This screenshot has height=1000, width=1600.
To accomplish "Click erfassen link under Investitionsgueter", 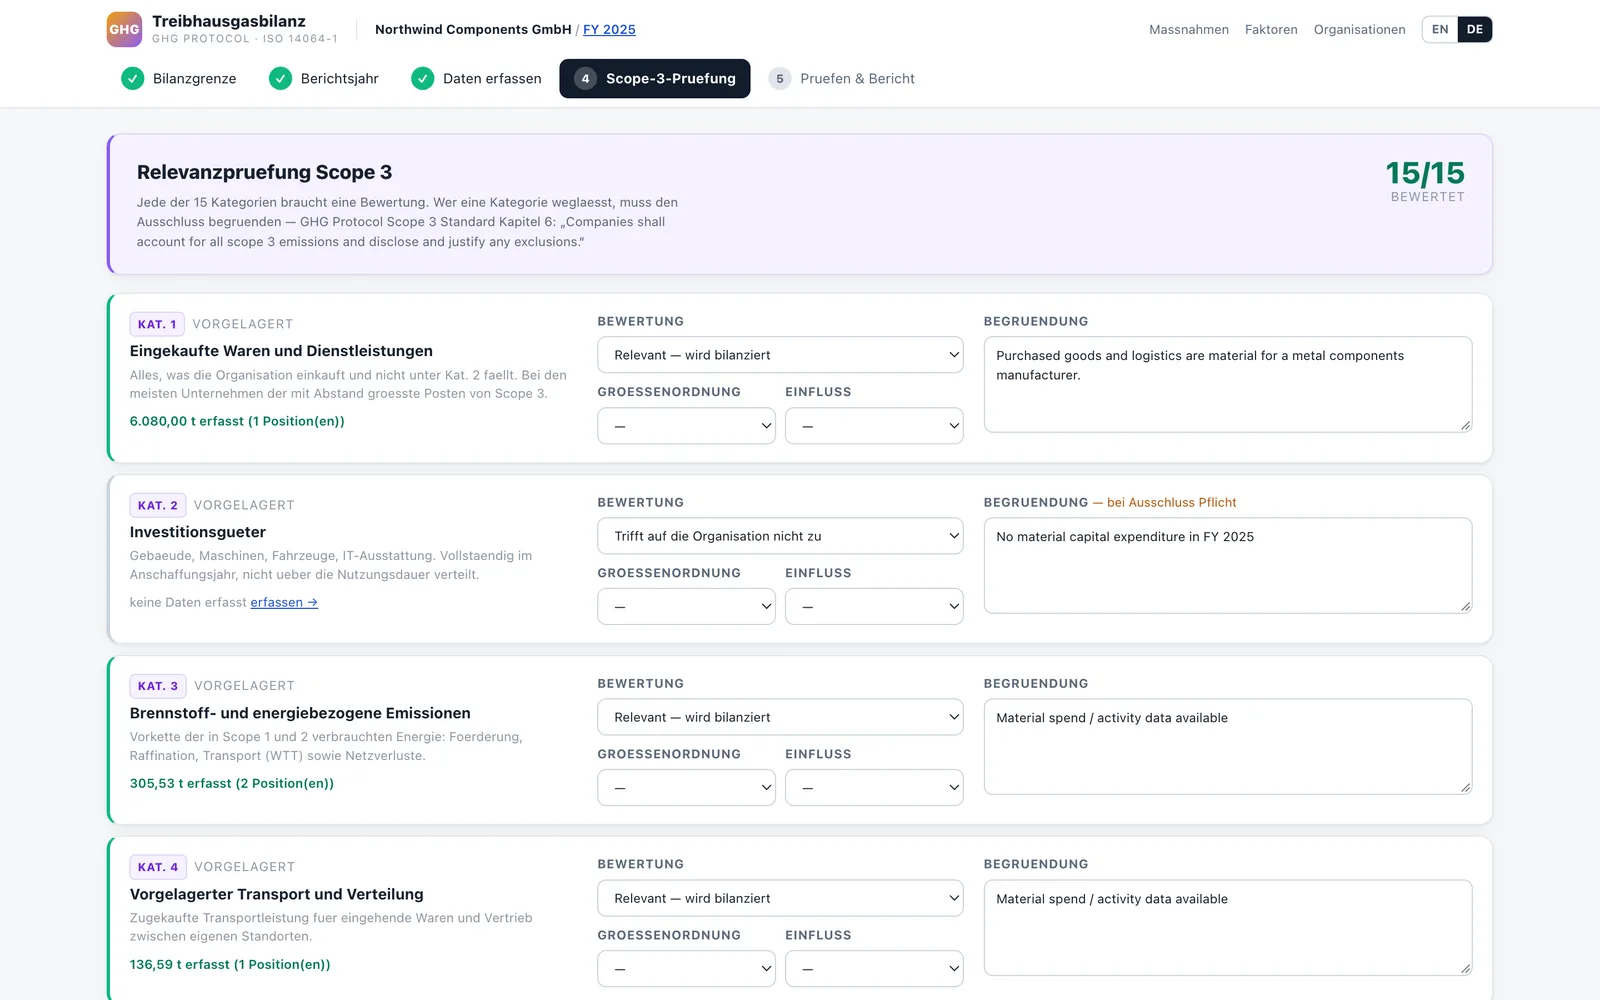I will (x=284, y=602).
